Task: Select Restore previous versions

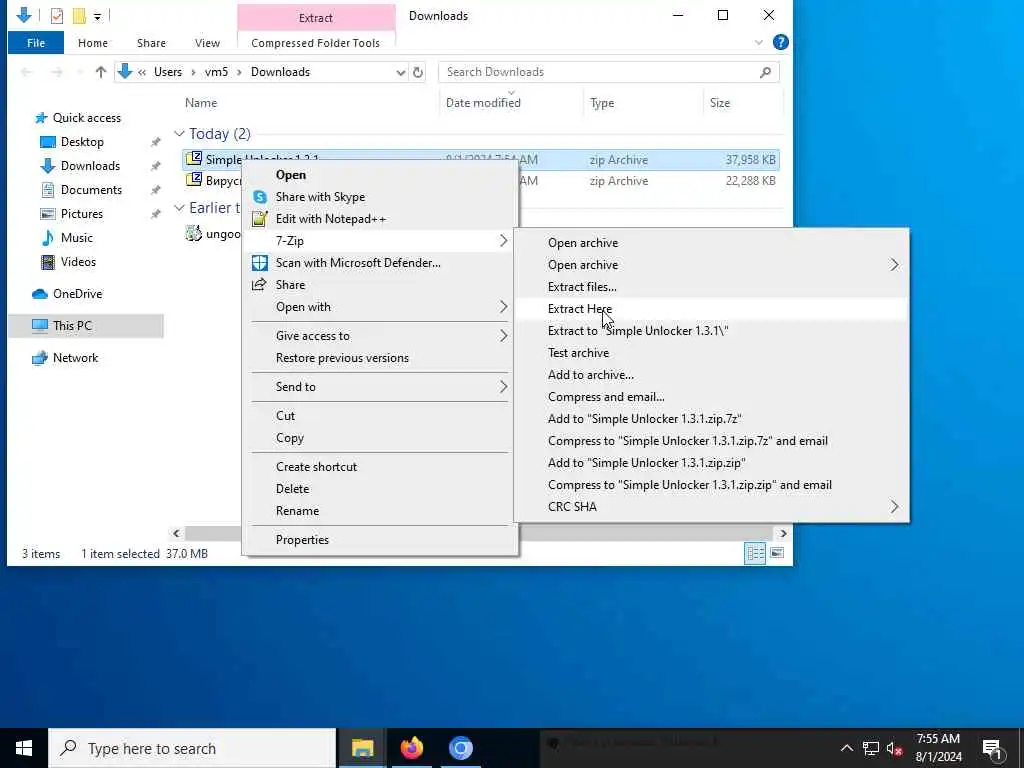Action: [x=380, y=358]
